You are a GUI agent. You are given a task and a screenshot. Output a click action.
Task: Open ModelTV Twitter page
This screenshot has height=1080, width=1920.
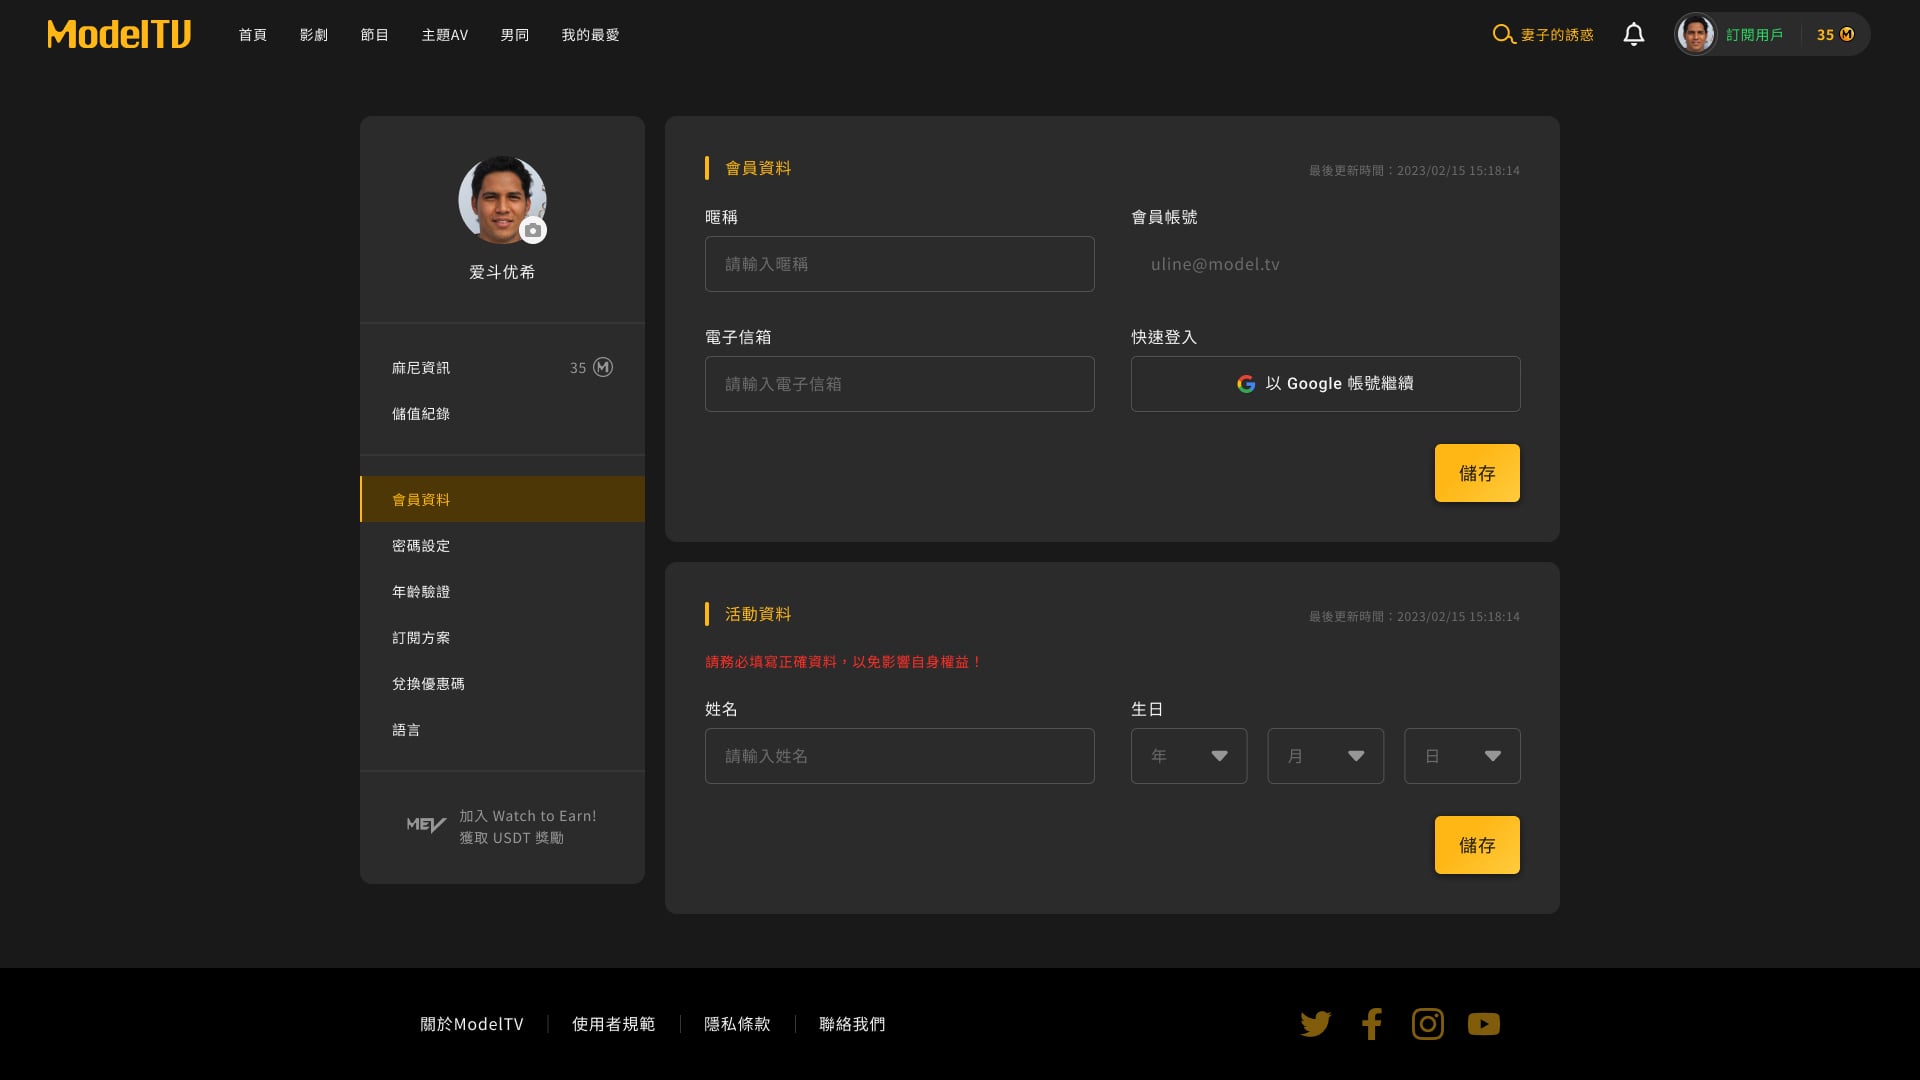[1315, 1024]
